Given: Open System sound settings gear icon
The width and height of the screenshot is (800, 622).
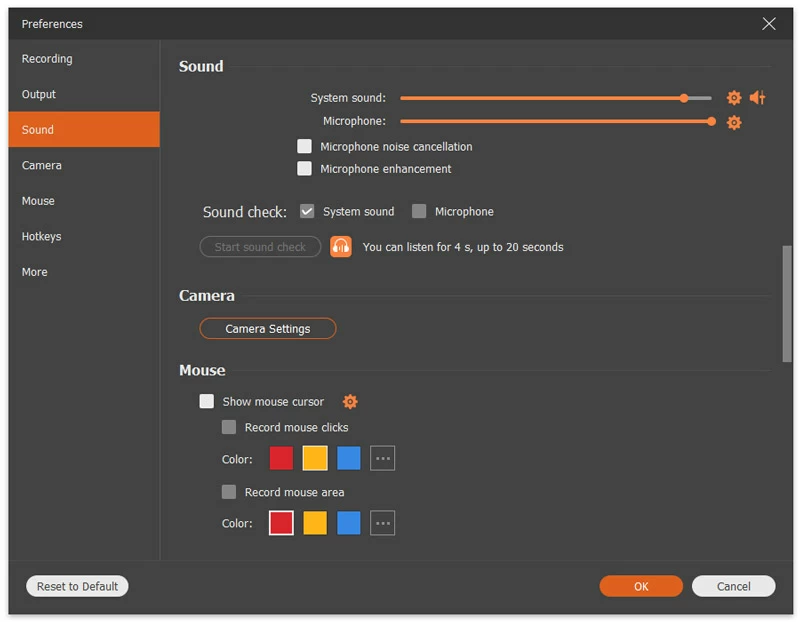Looking at the screenshot, I should pos(734,98).
